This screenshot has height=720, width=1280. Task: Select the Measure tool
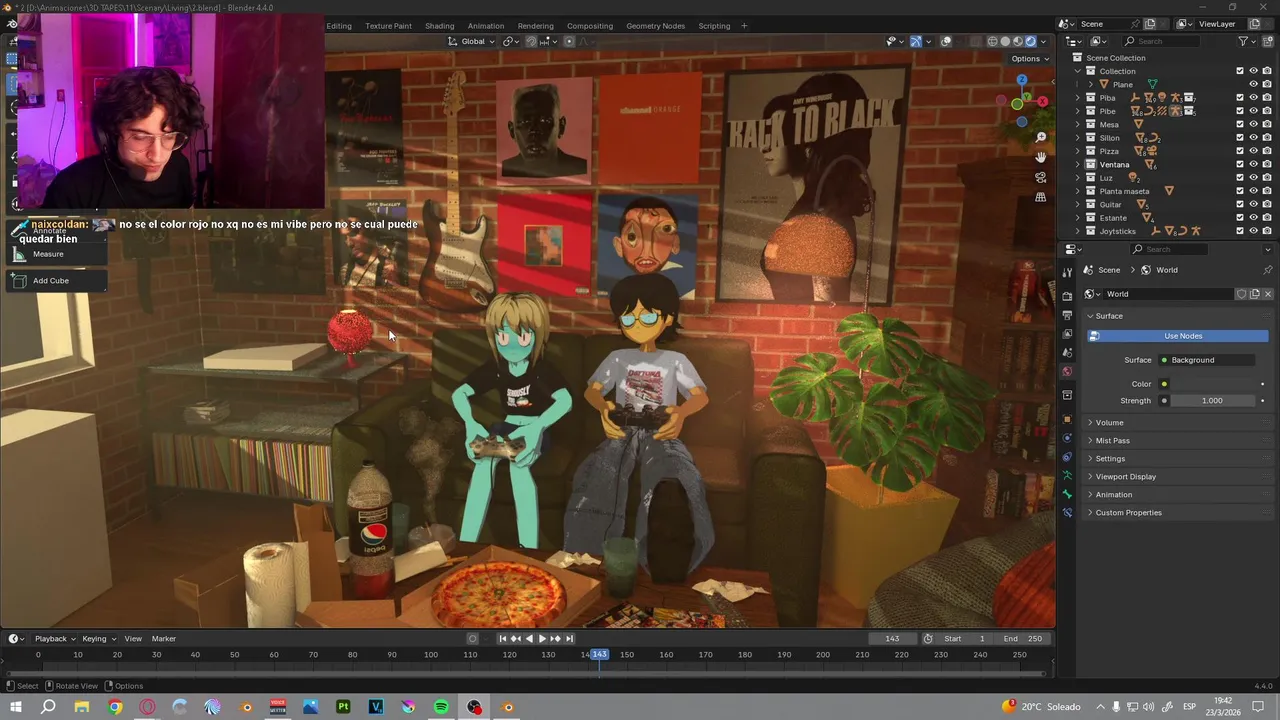pos(56,254)
